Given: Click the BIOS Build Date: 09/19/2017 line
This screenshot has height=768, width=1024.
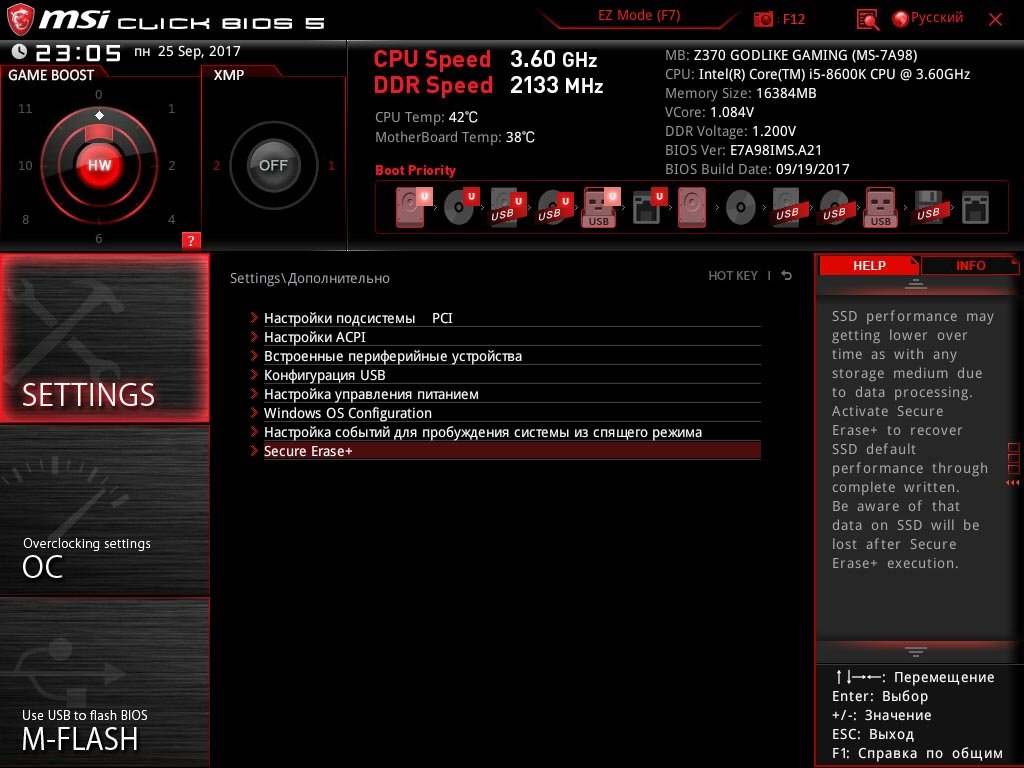Looking at the screenshot, I should [757, 168].
